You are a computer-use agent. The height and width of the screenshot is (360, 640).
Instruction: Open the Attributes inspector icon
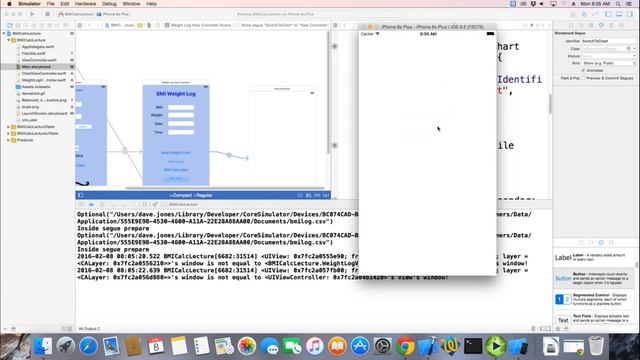point(601,25)
